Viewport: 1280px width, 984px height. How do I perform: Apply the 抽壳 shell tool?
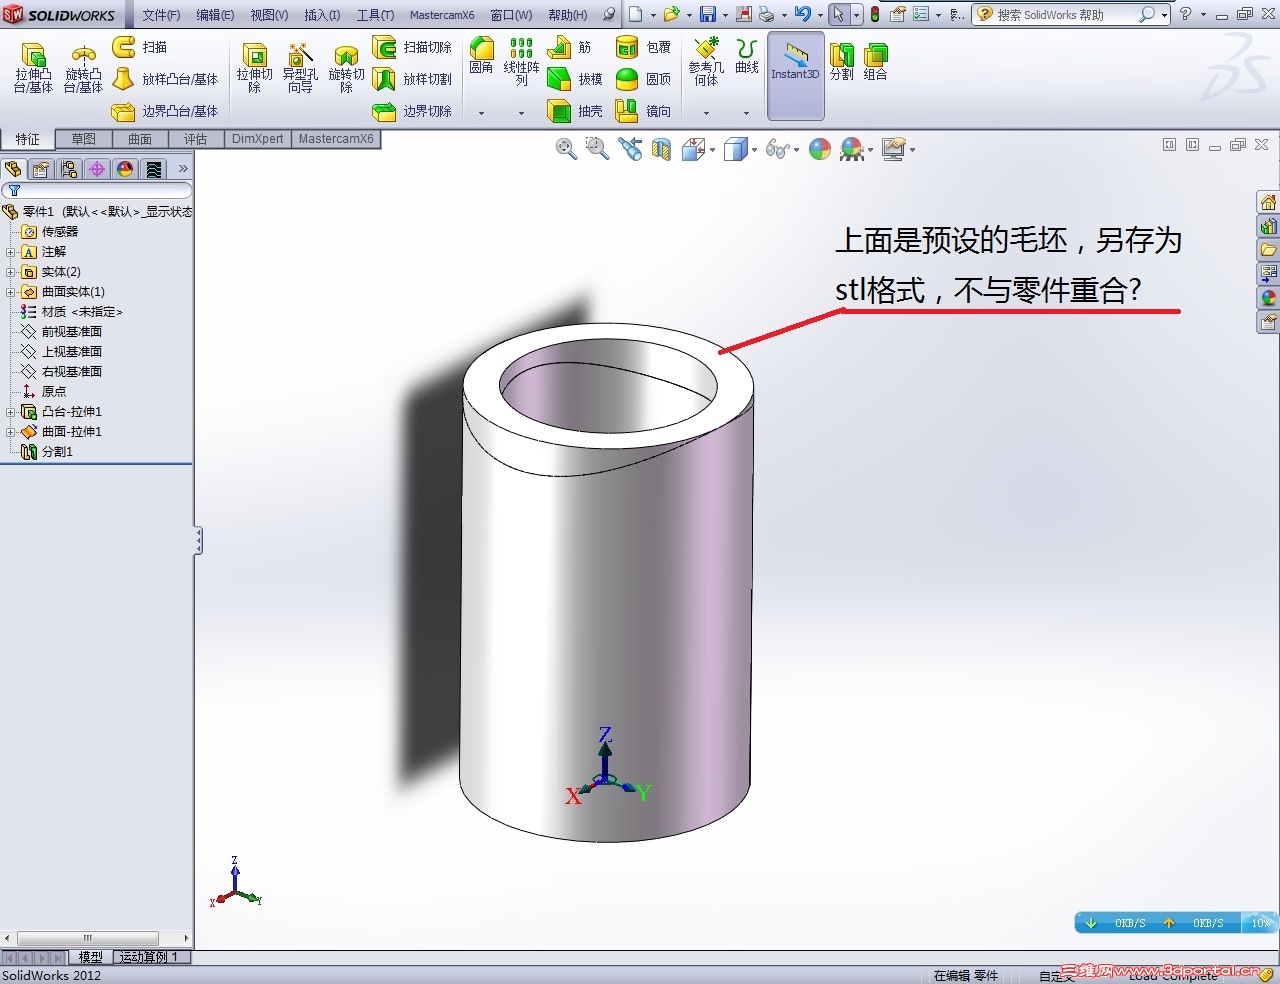point(575,111)
